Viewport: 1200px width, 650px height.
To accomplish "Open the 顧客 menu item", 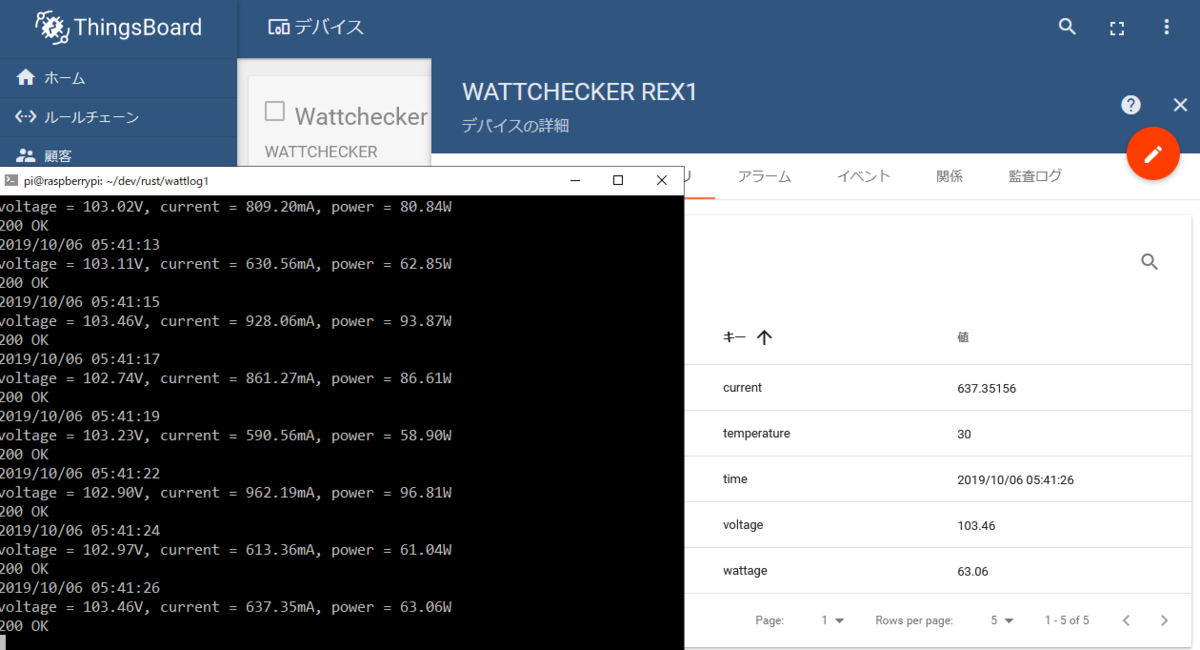I will tap(119, 155).
